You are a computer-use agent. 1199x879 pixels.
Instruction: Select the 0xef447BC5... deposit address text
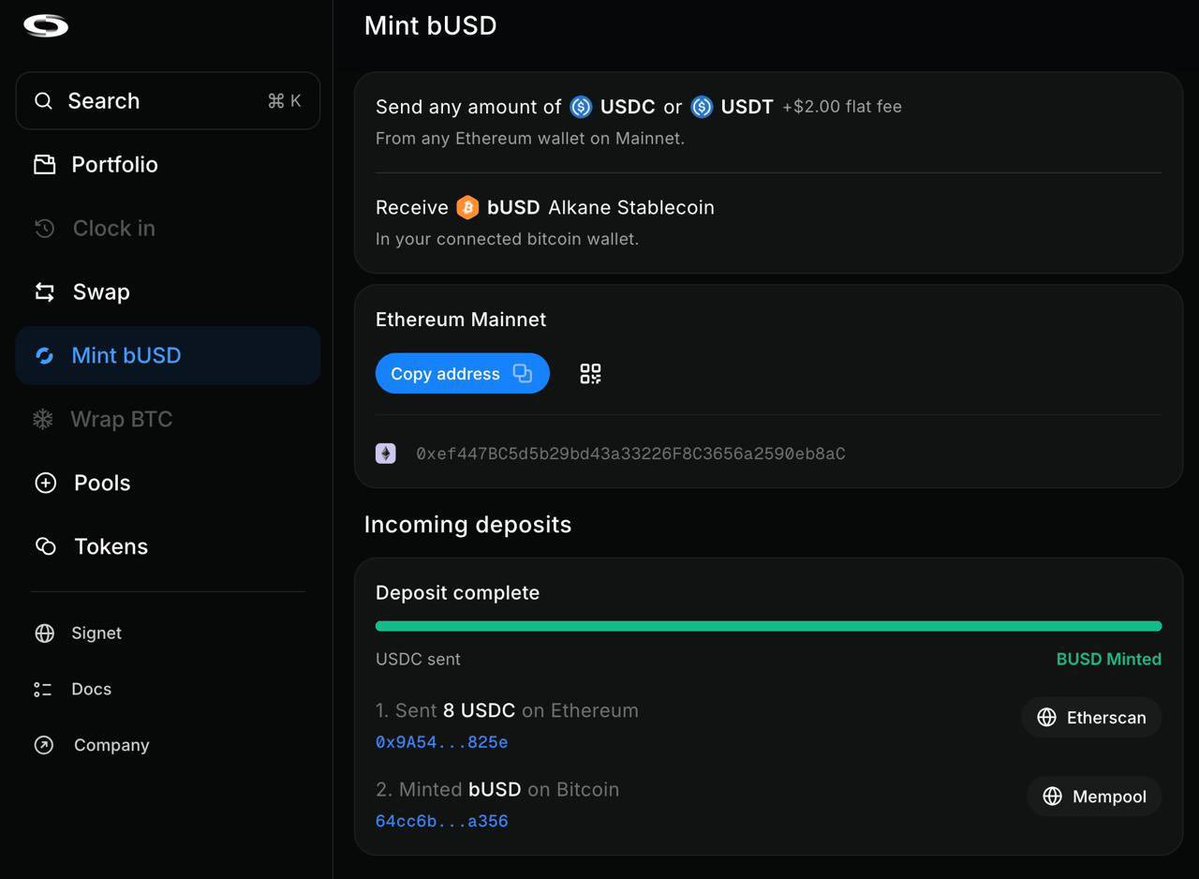click(x=631, y=453)
